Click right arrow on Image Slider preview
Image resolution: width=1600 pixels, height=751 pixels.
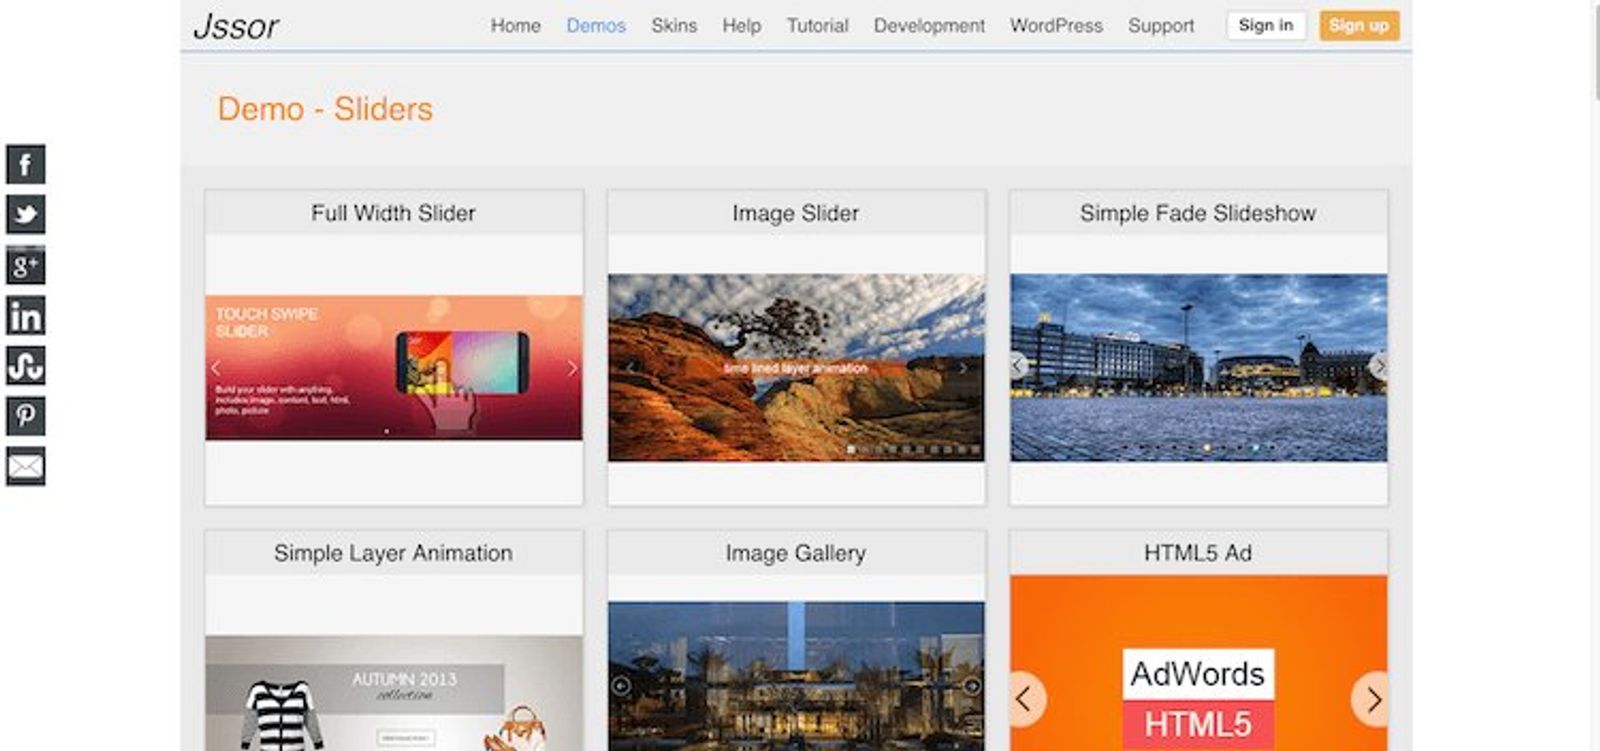pyautogui.click(x=963, y=368)
